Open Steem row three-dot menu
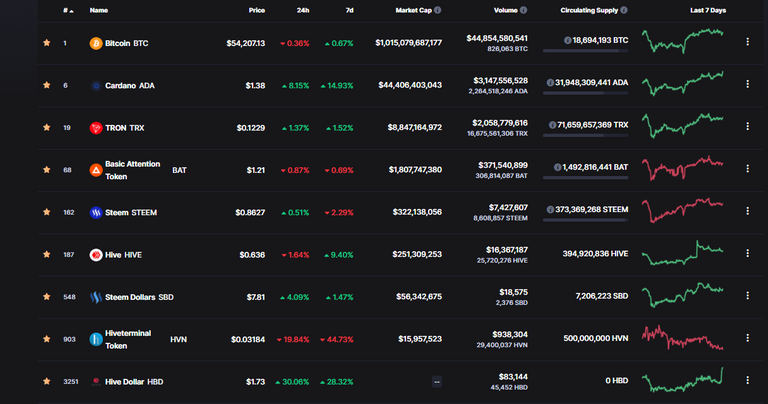Screen dimensions: 768x404 pyautogui.click(x=747, y=211)
